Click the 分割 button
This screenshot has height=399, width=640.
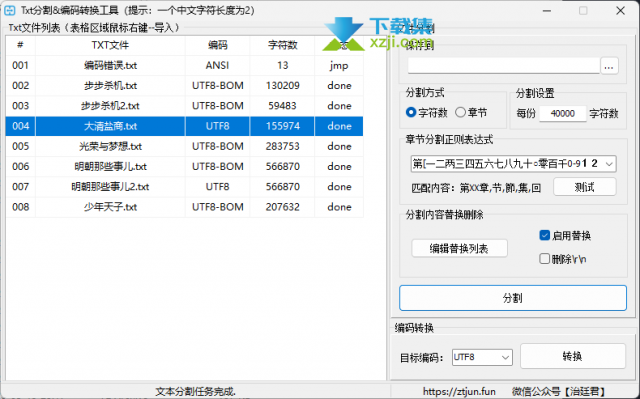coord(513,298)
